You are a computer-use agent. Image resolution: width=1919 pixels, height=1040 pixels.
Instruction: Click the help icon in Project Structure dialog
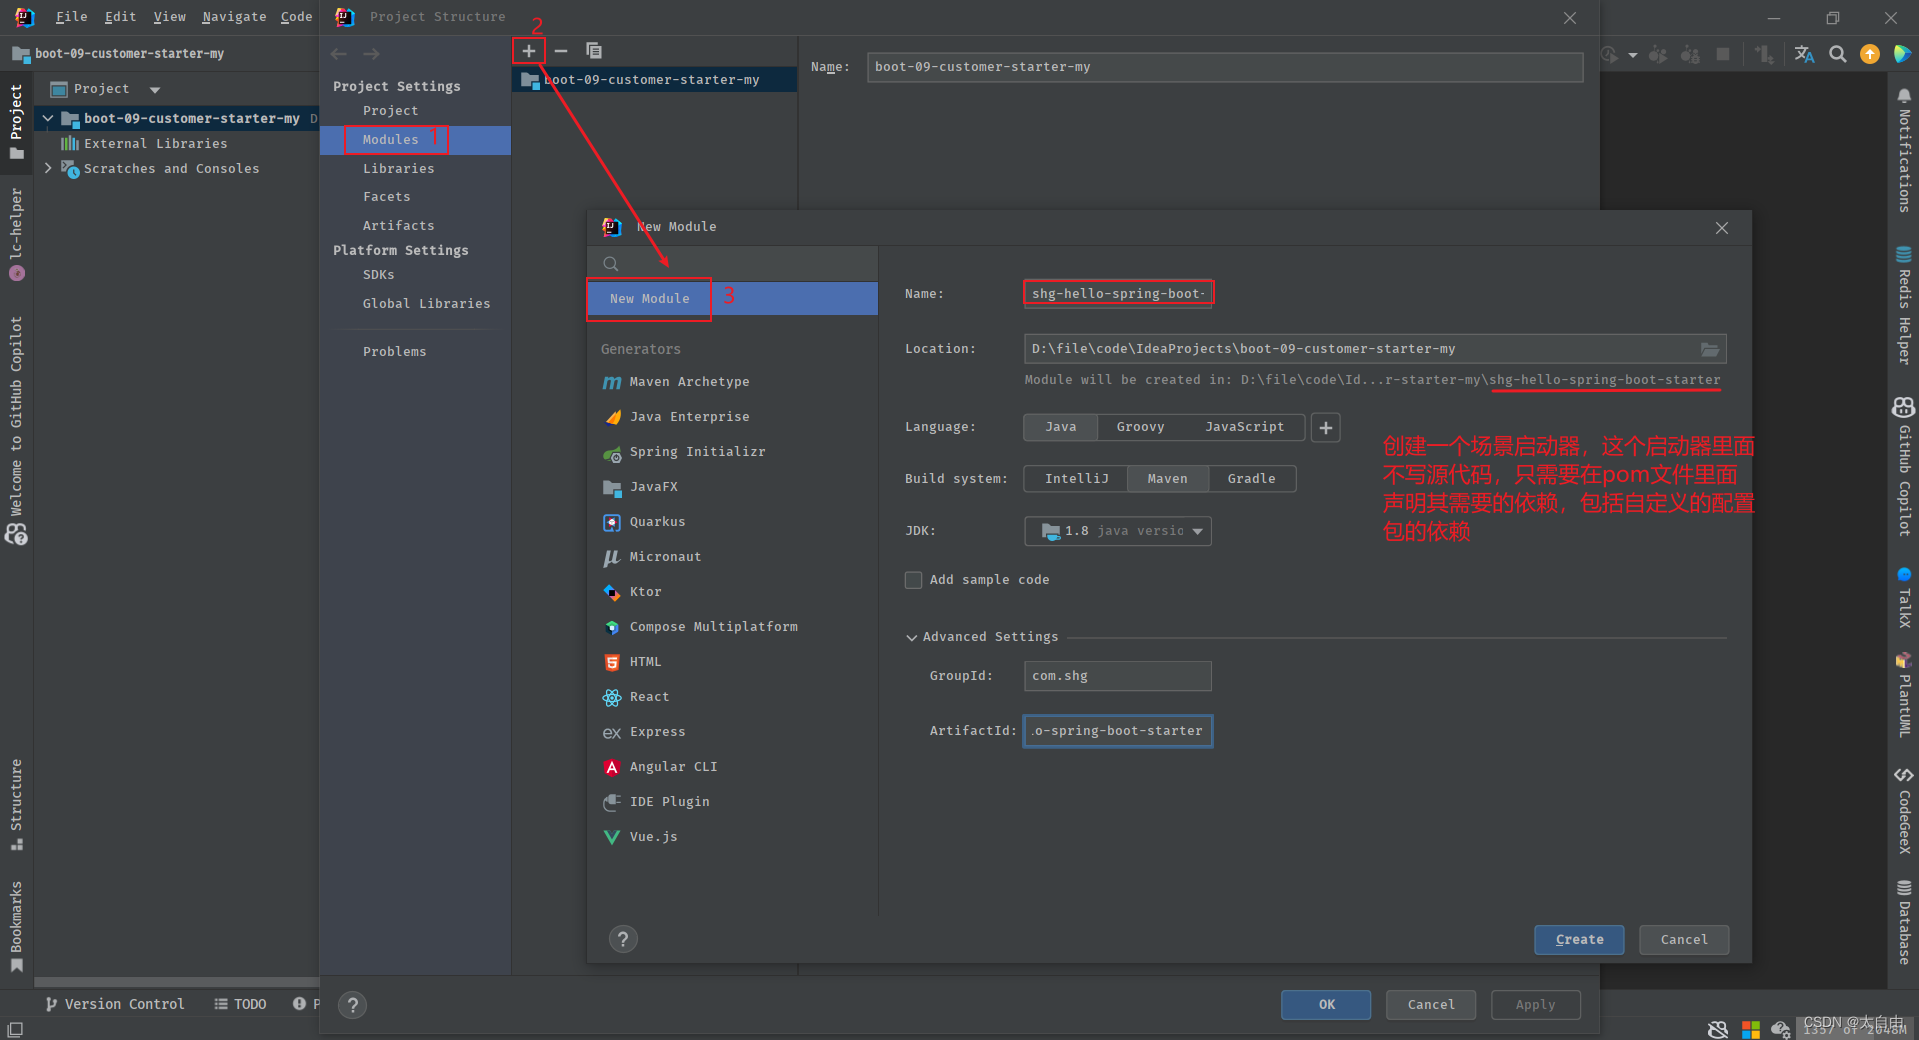[352, 1005]
